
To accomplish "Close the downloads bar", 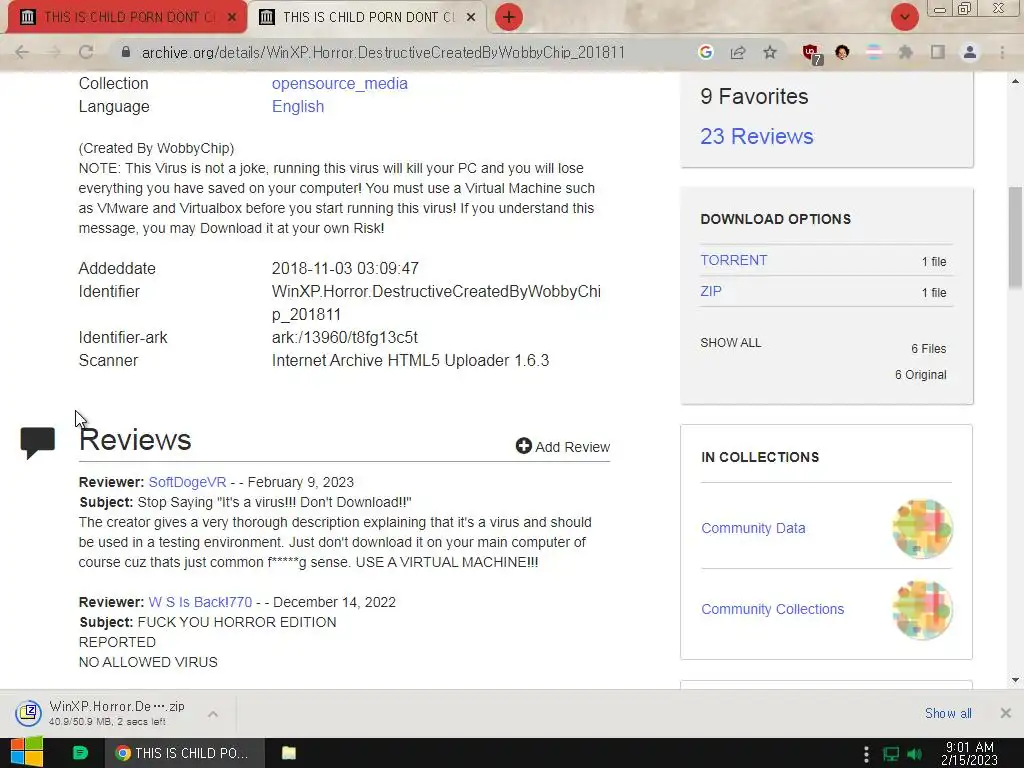I will point(1006,713).
